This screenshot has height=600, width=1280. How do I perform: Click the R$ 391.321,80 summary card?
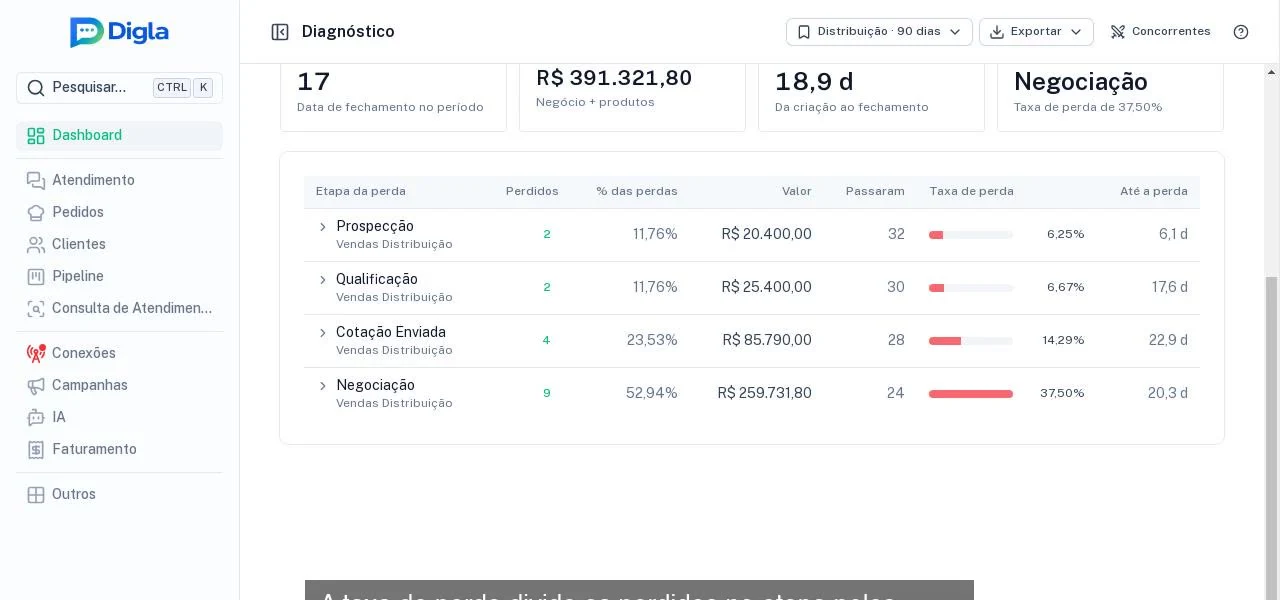coord(632,97)
